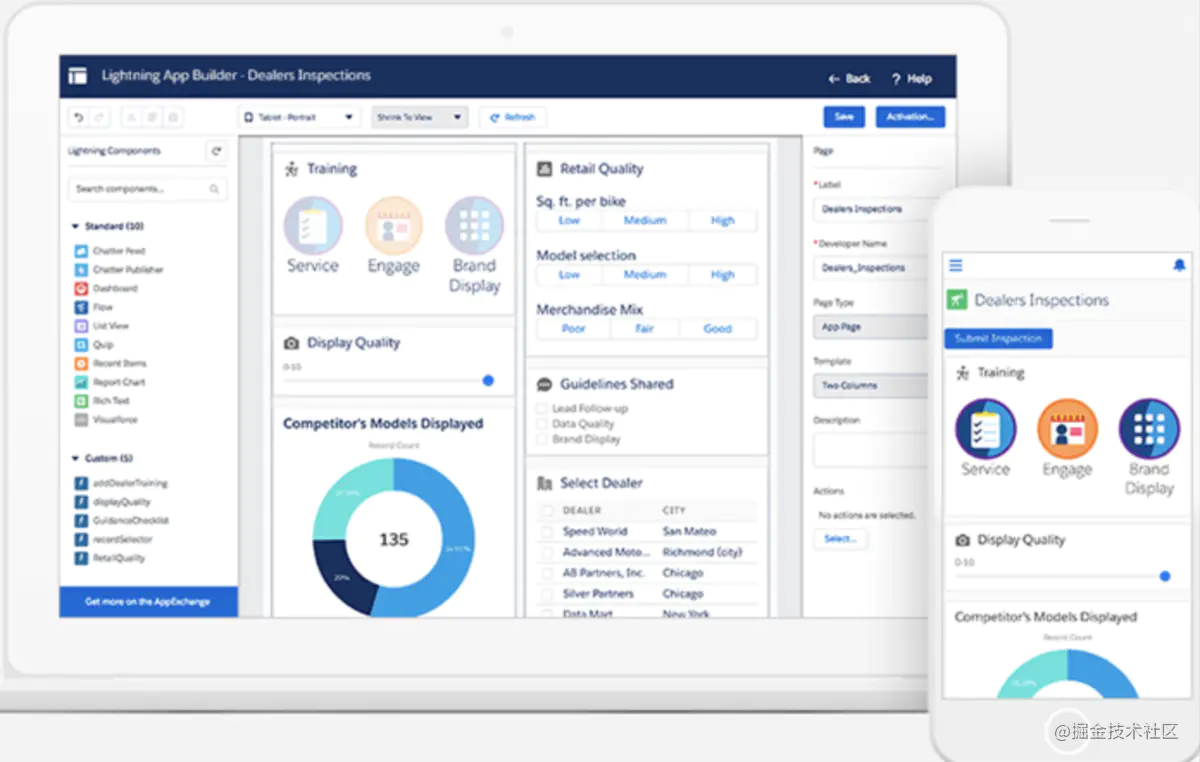Image resolution: width=1200 pixels, height=762 pixels.
Task: Select the Recent Items component icon
Action: (81, 363)
